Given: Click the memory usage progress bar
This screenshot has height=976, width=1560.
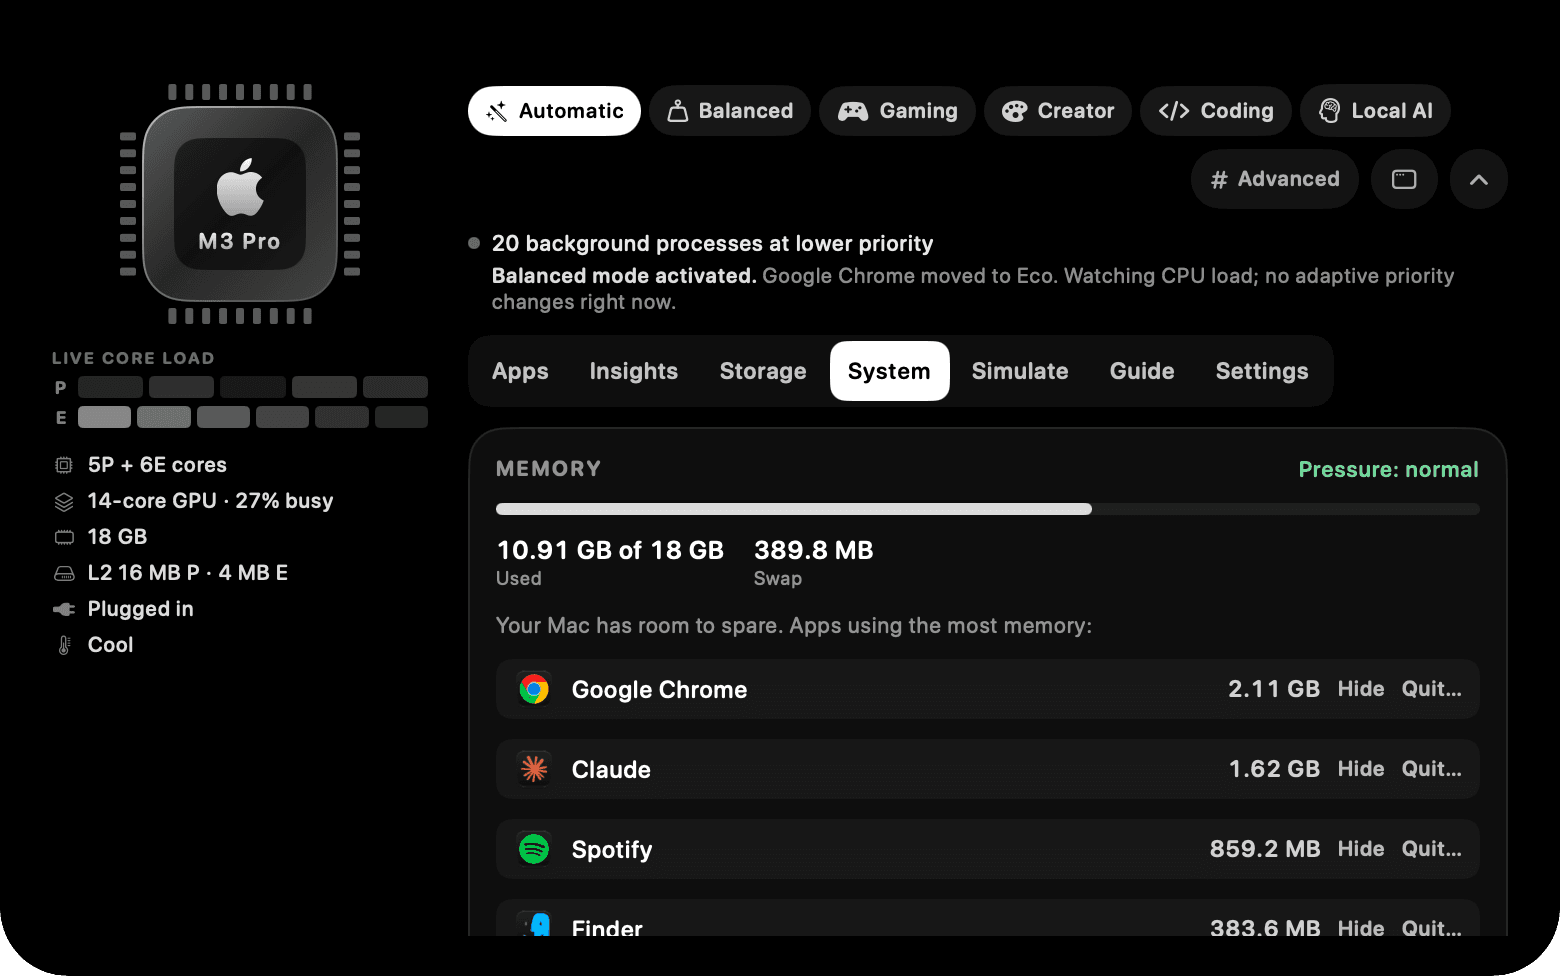Looking at the screenshot, I should 988,509.
